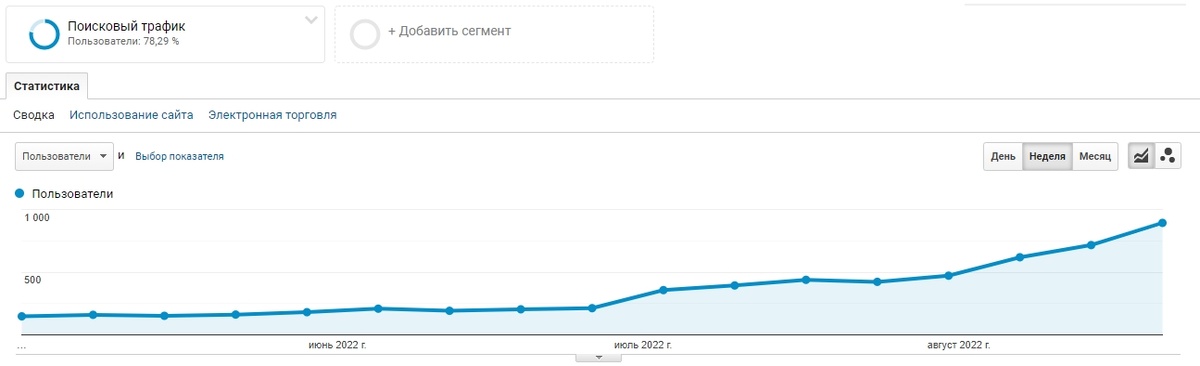Click the август 2022 г. axis label

click(x=958, y=345)
